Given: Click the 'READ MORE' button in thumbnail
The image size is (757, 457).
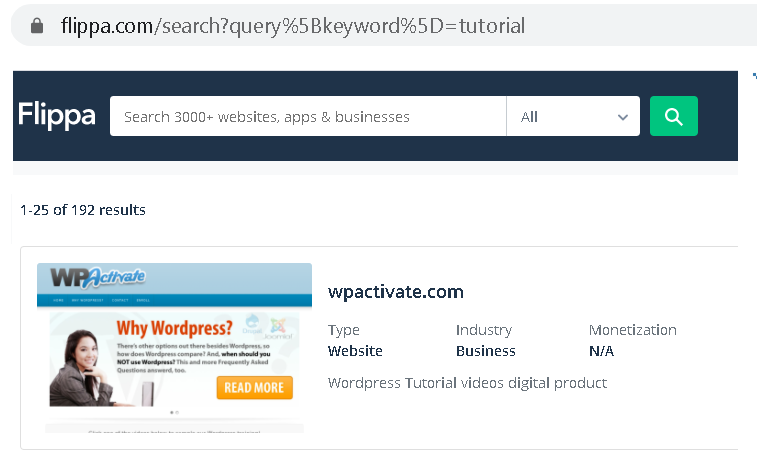Looking at the screenshot, I should (x=254, y=388).
